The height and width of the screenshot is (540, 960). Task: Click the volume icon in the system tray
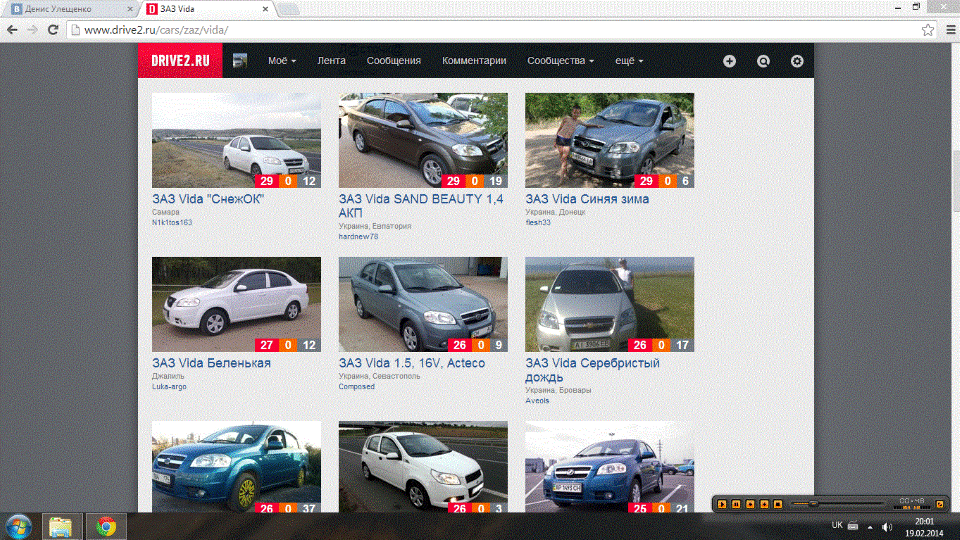pyautogui.click(x=887, y=527)
